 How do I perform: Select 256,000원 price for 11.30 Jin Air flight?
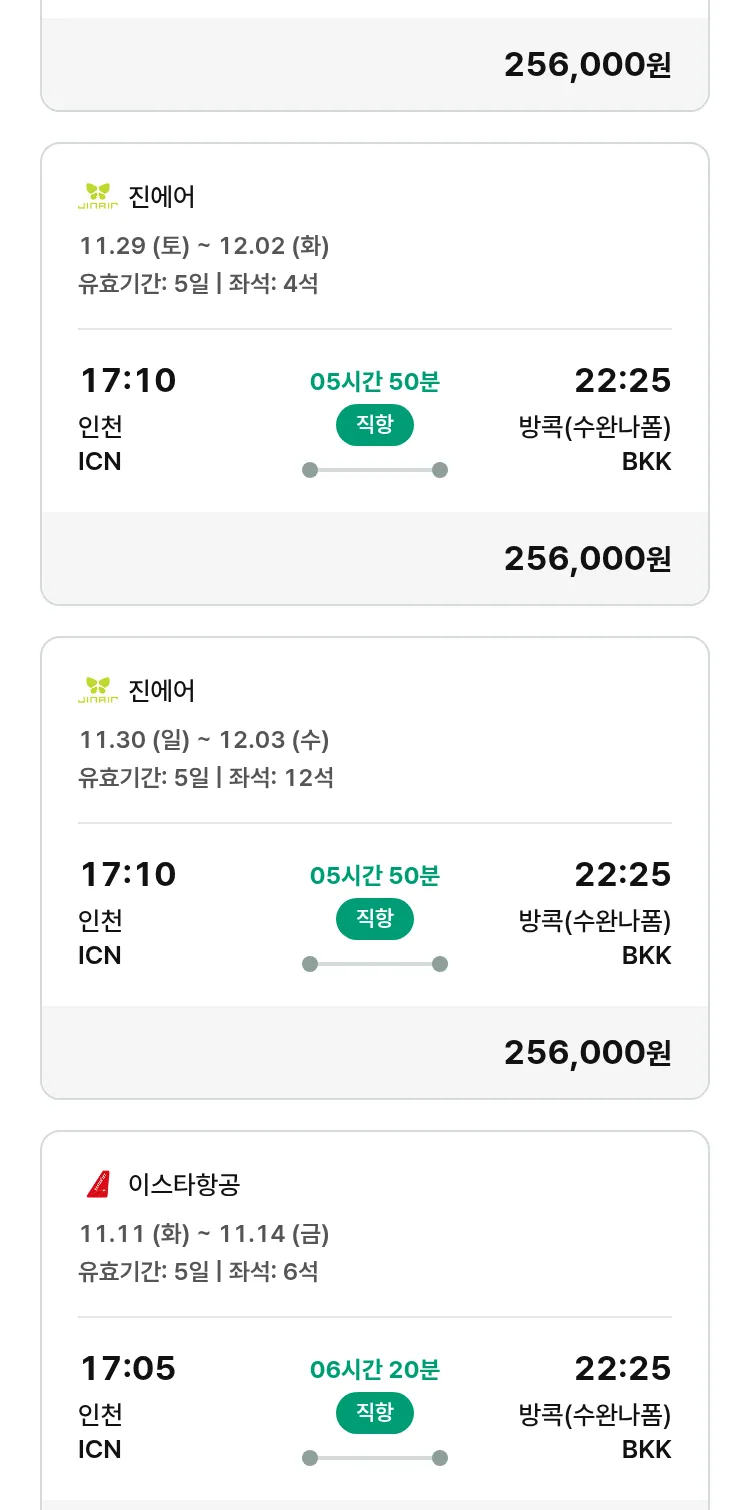(587, 1053)
